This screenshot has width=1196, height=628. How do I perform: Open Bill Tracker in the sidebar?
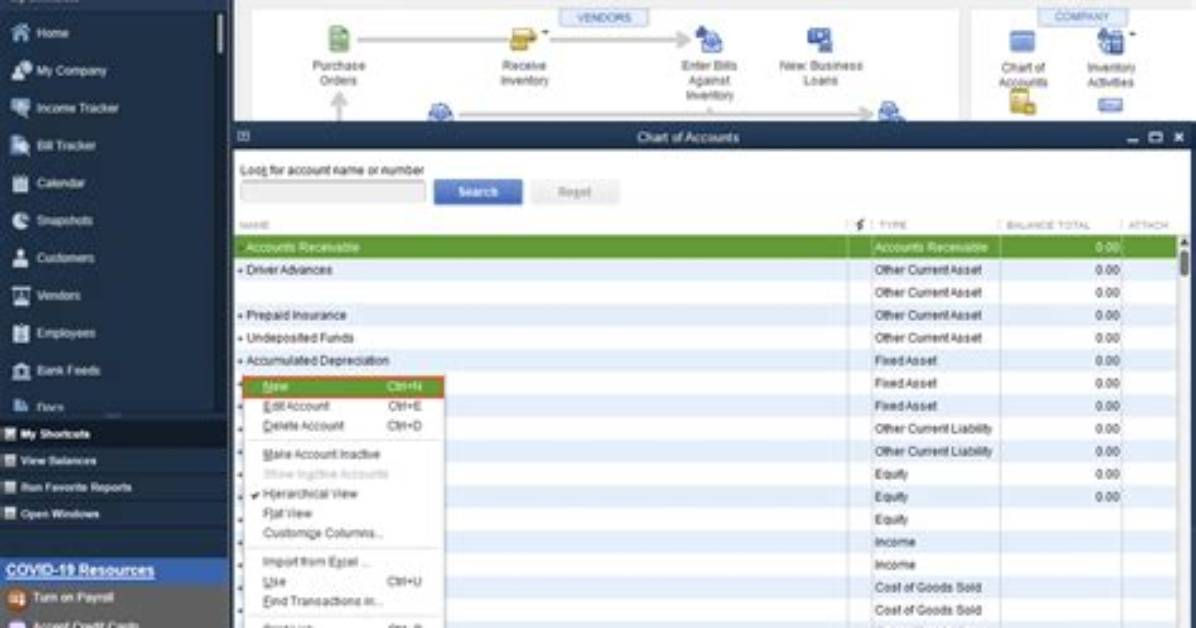(x=53, y=145)
